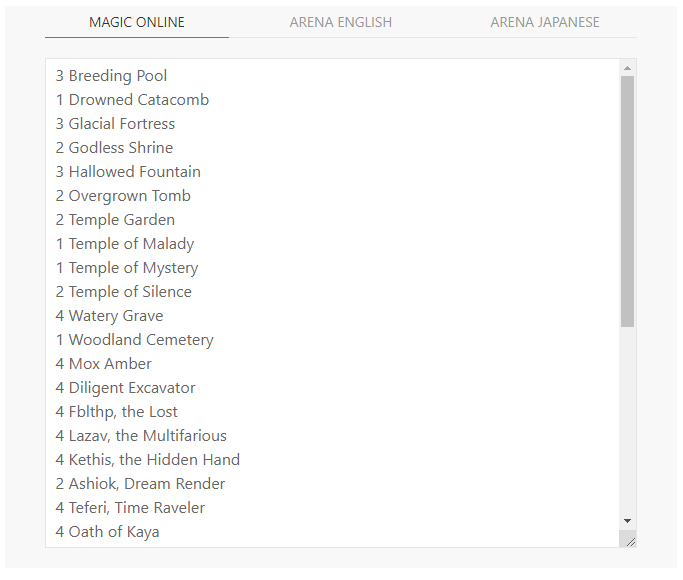Click the '1 Drowned Catacomb' line
Viewport: 683px width, 580px height.
(x=132, y=100)
